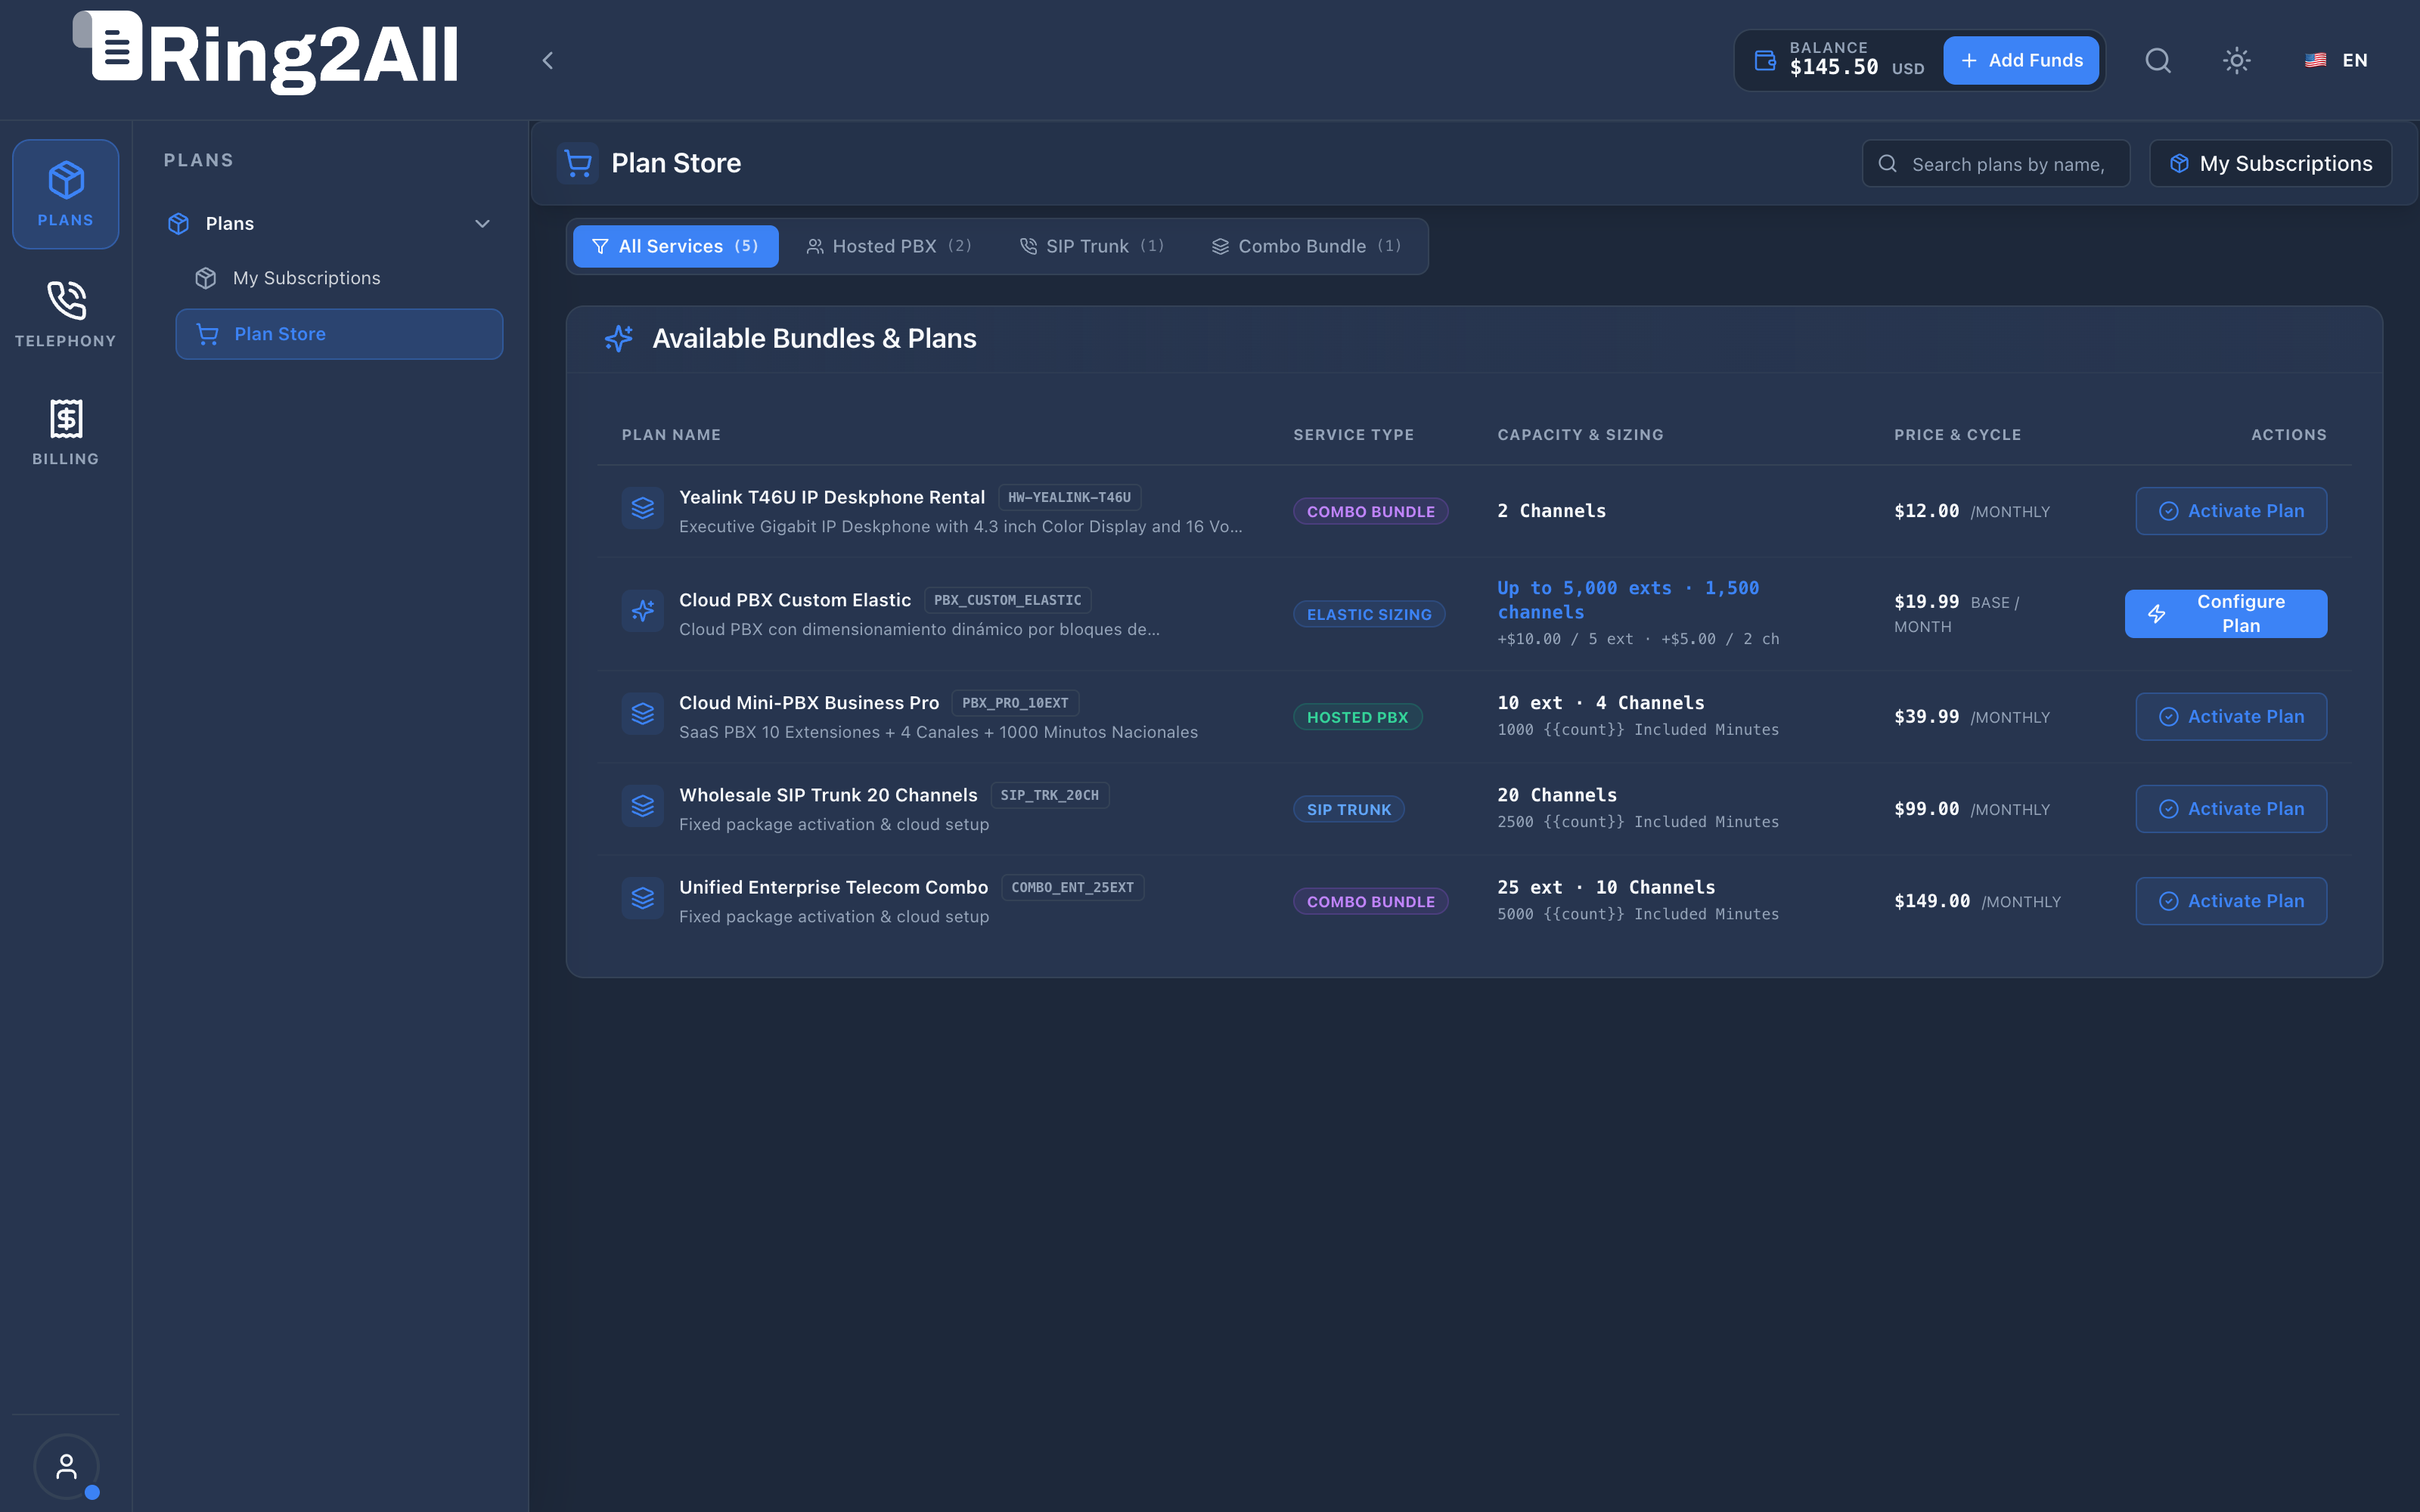Screen dimensions: 2420x1512
Task: Click the Yealink T46U plan layers icon
Action: [x=643, y=509]
